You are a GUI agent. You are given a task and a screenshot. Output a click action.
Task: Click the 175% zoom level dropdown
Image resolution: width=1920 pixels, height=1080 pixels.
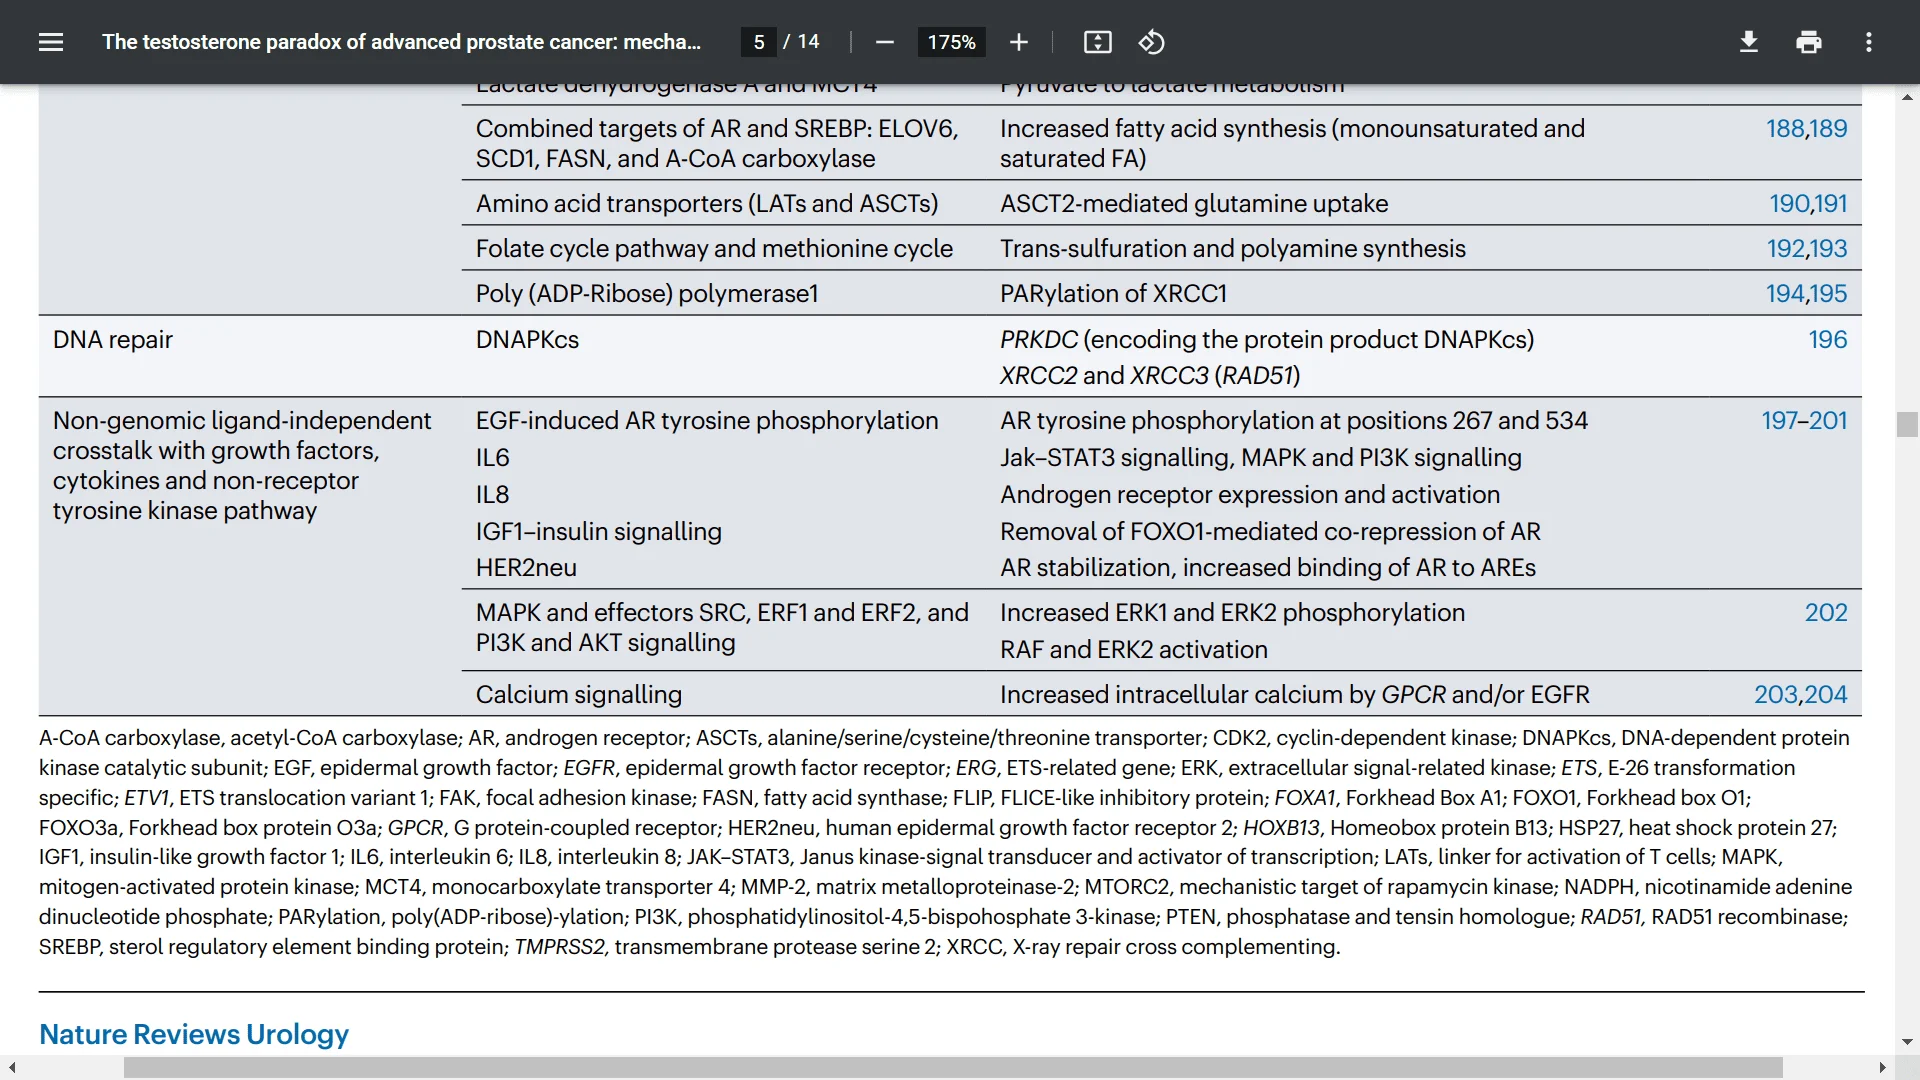947,42
